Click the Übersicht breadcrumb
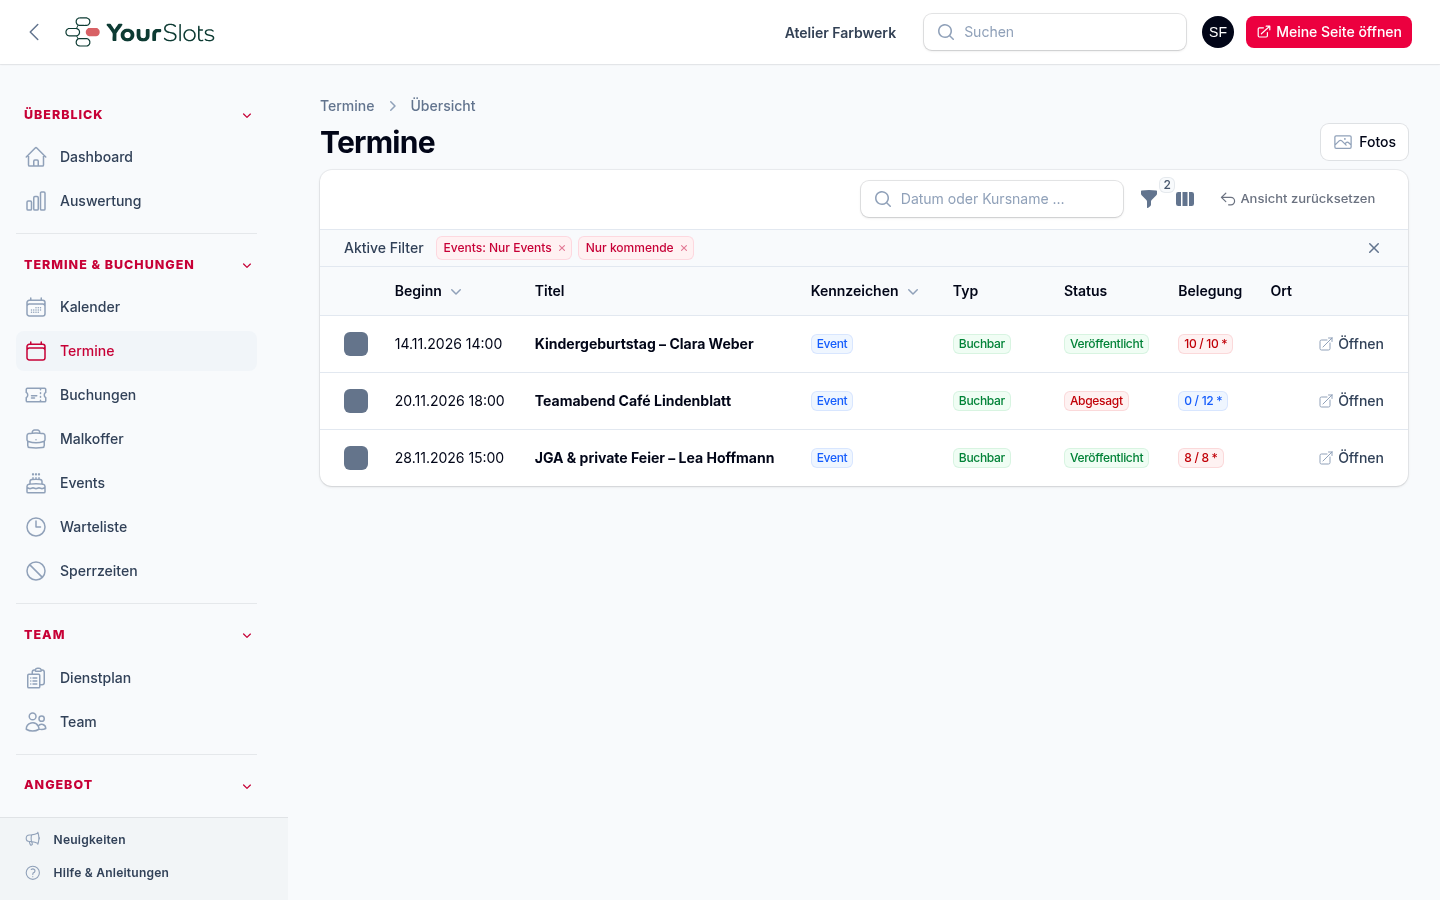Viewport: 1440px width, 900px height. (x=443, y=106)
